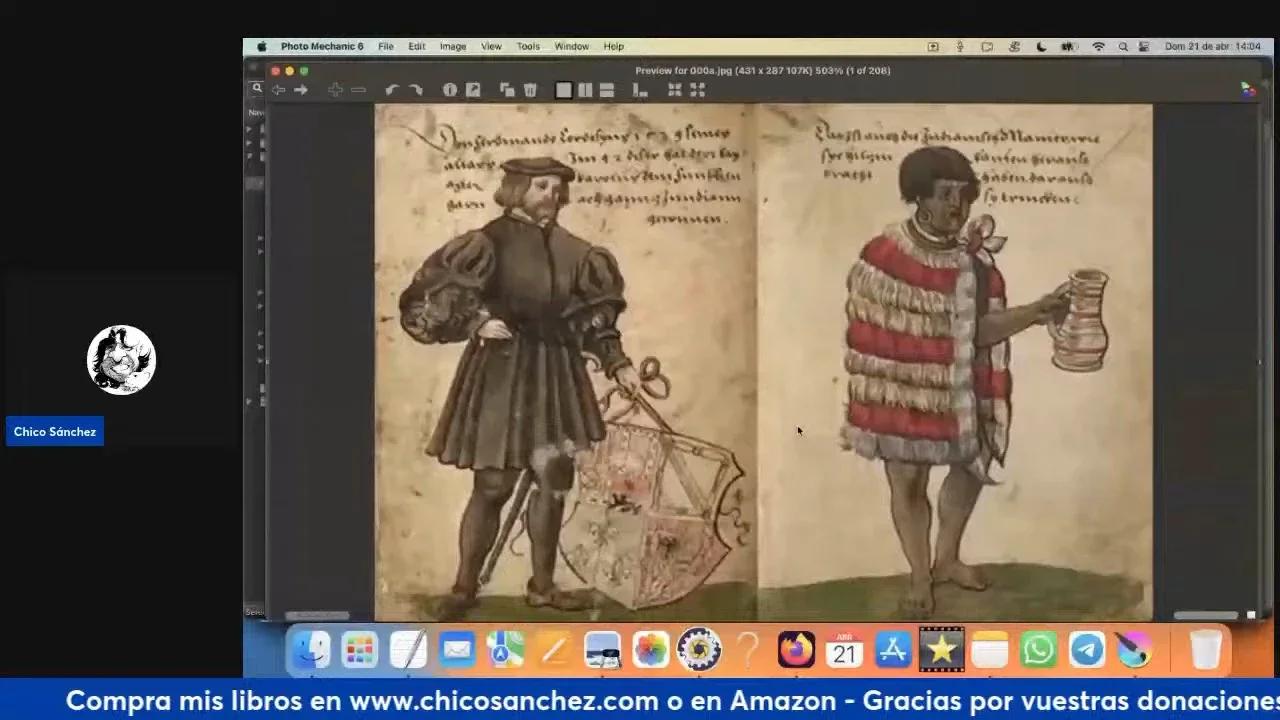
Task: Click the Chico Sánchez name label
Action: (55, 432)
